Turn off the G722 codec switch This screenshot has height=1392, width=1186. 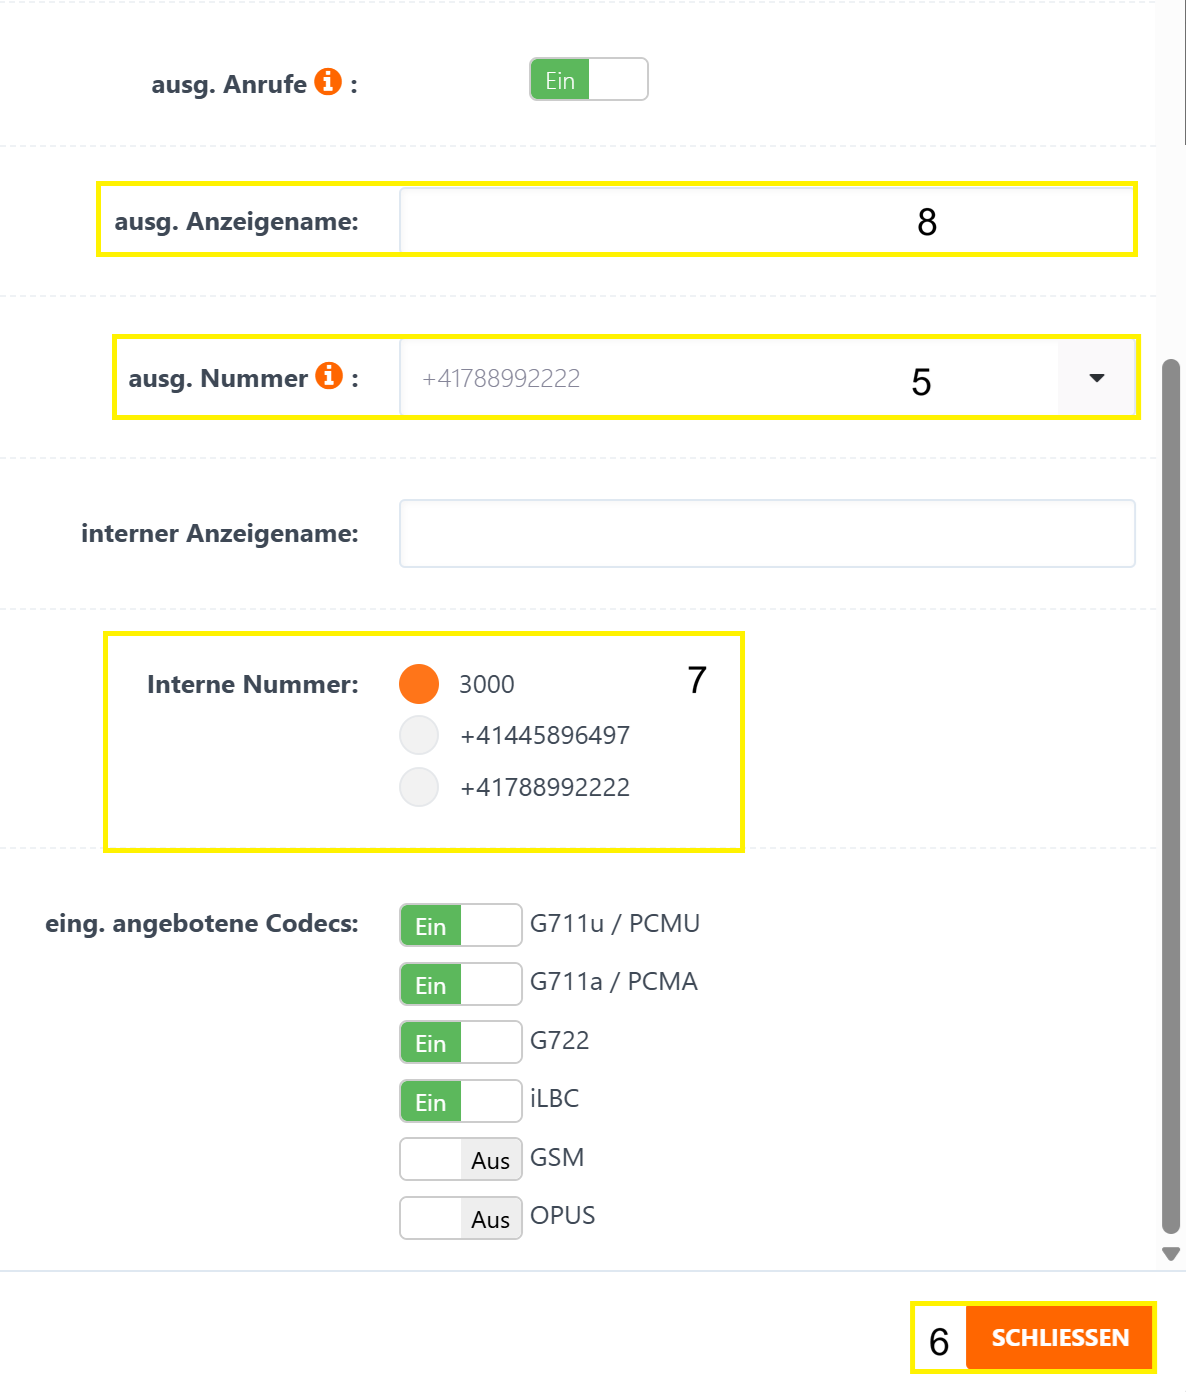(461, 1042)
